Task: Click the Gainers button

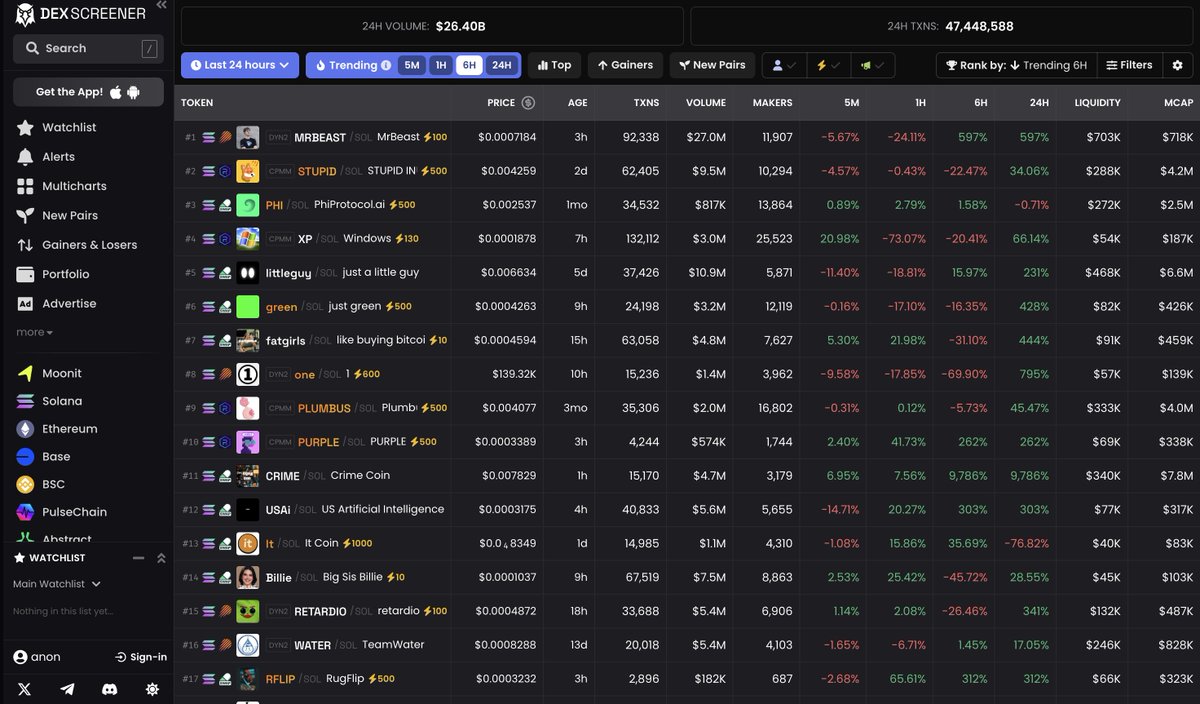Action: click(625, 65)
